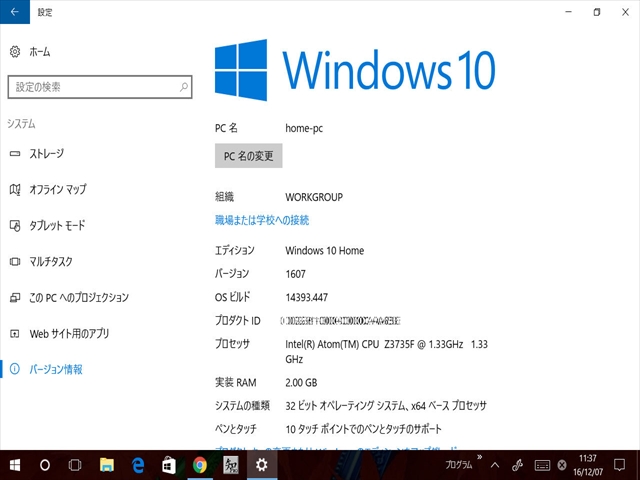Select Apps for websites (Web サイト用のアプリ)

point(68,333)
